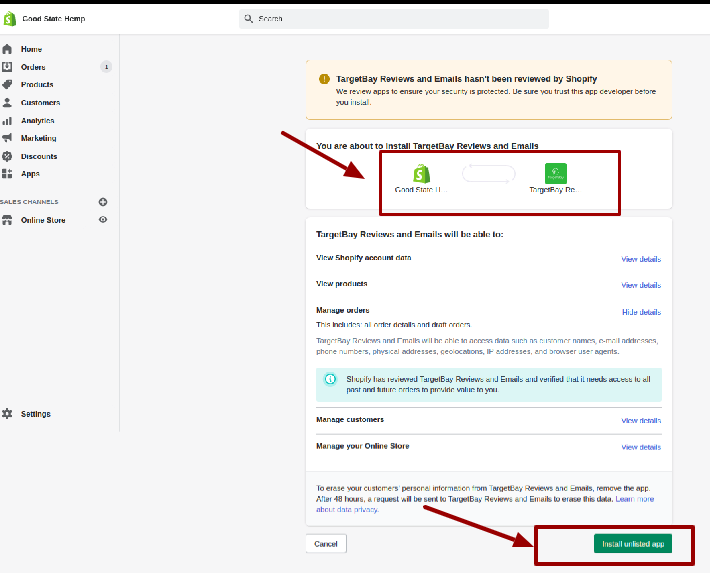Click the Settings gear icon

point(7,414)
